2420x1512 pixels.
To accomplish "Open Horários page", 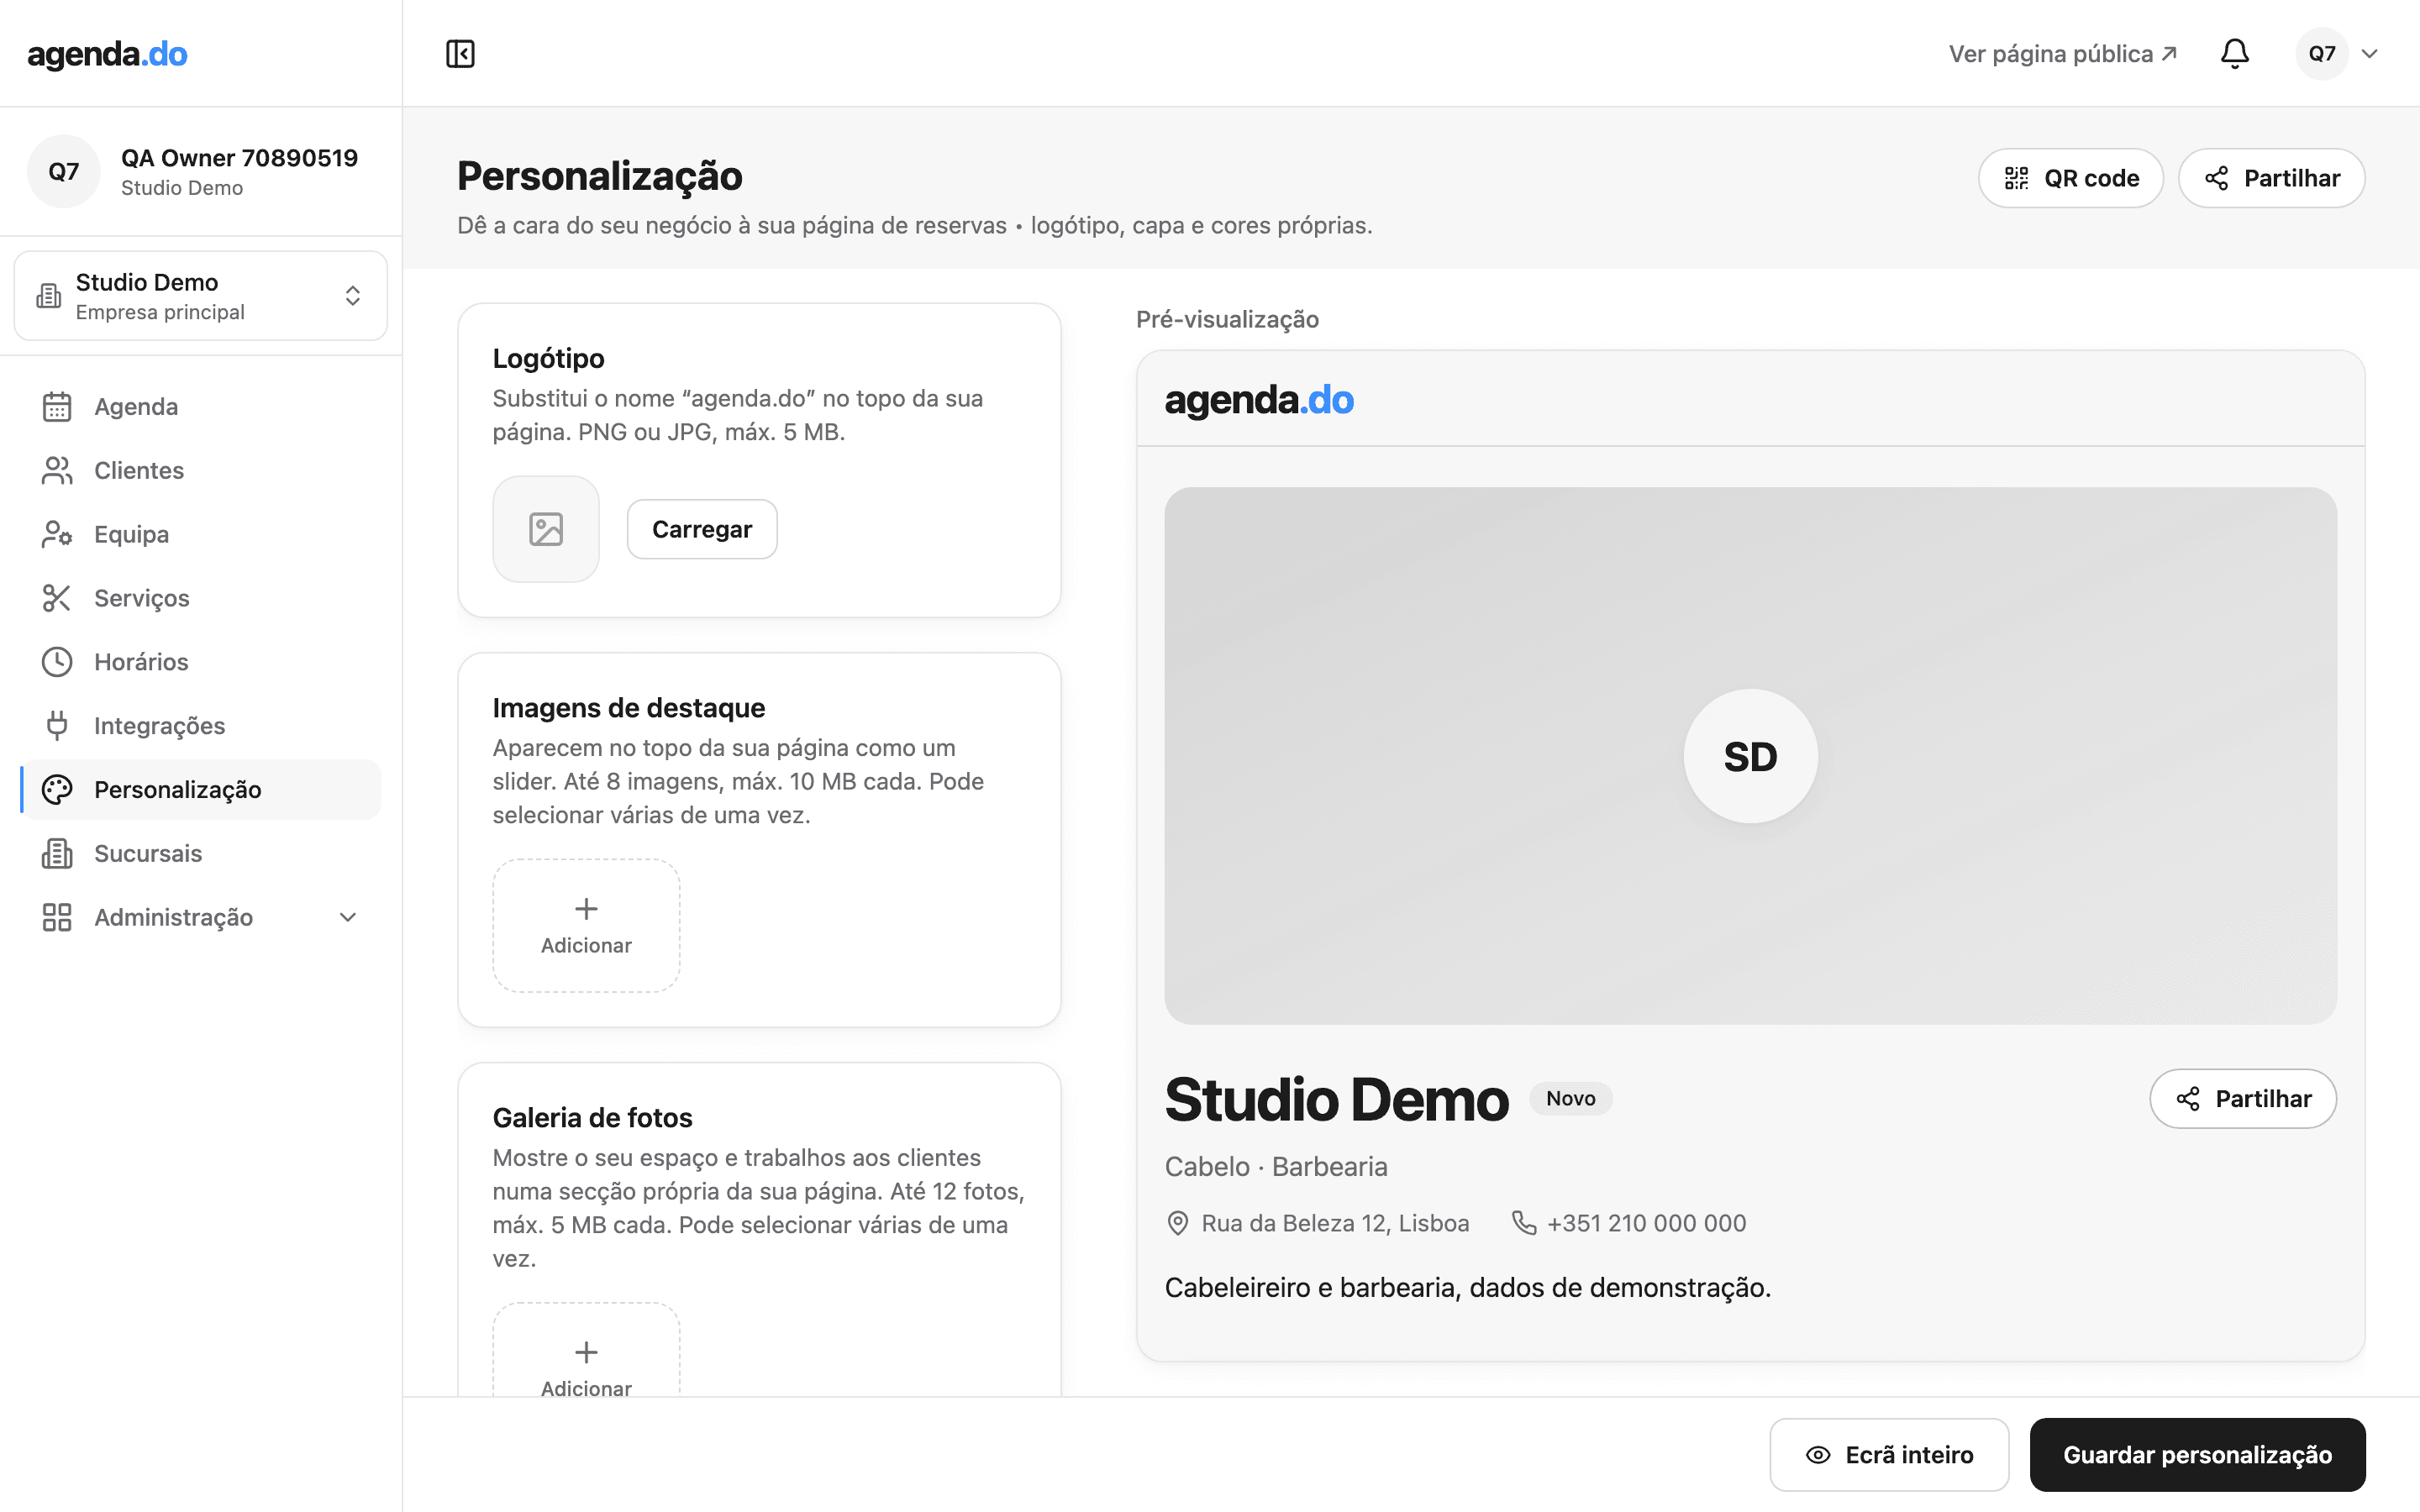I will click(x=201, y=662).
